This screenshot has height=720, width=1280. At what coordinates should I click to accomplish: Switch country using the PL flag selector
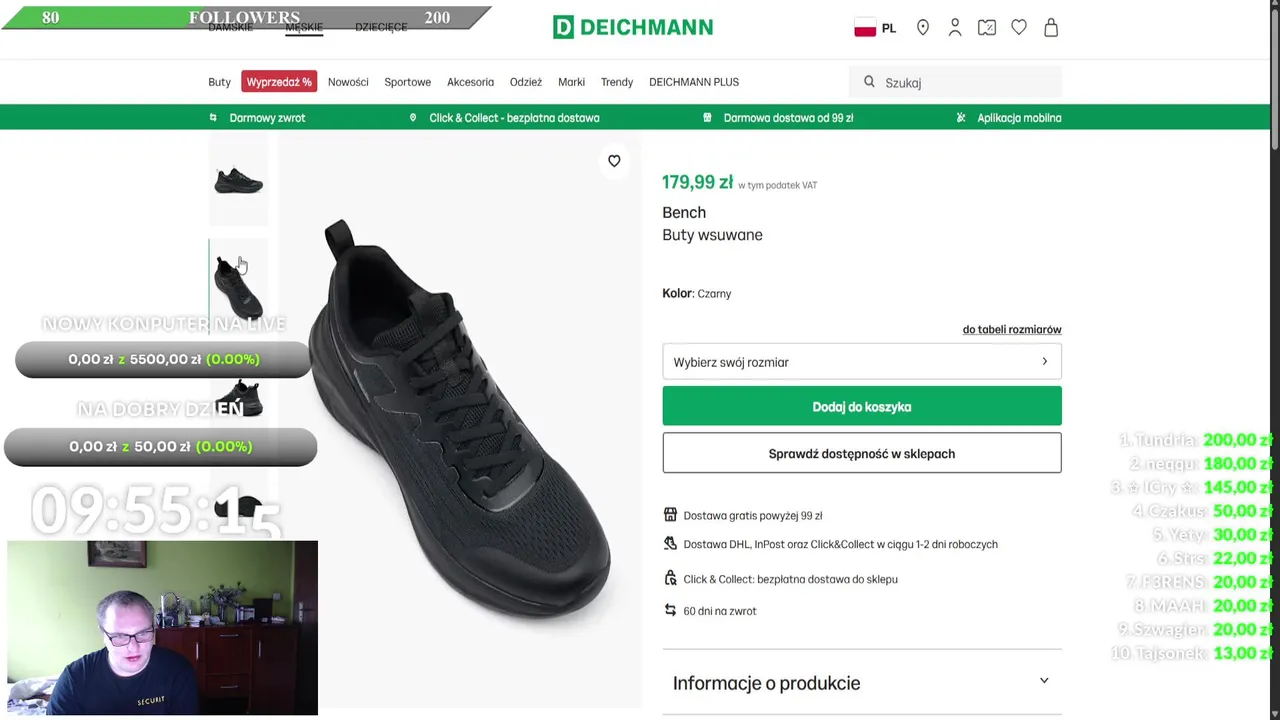pos(875,28)
